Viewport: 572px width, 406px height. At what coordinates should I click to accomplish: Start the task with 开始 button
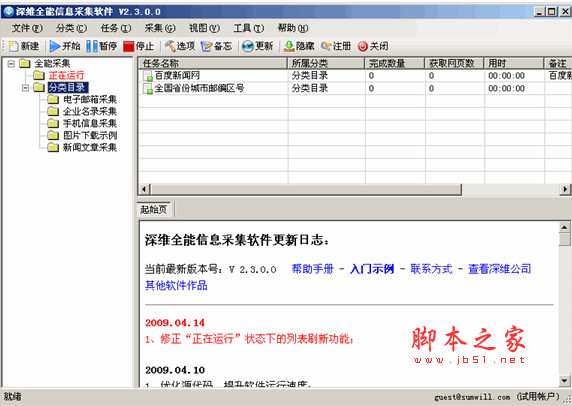(65, 46)
